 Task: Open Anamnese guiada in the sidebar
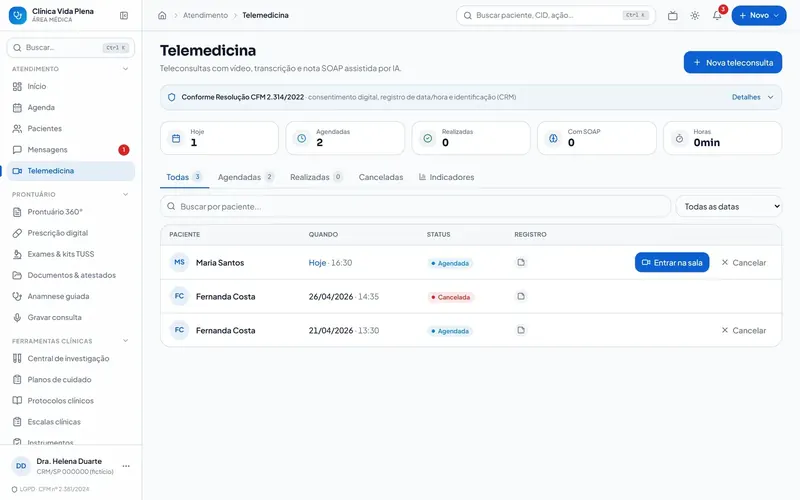70,296
